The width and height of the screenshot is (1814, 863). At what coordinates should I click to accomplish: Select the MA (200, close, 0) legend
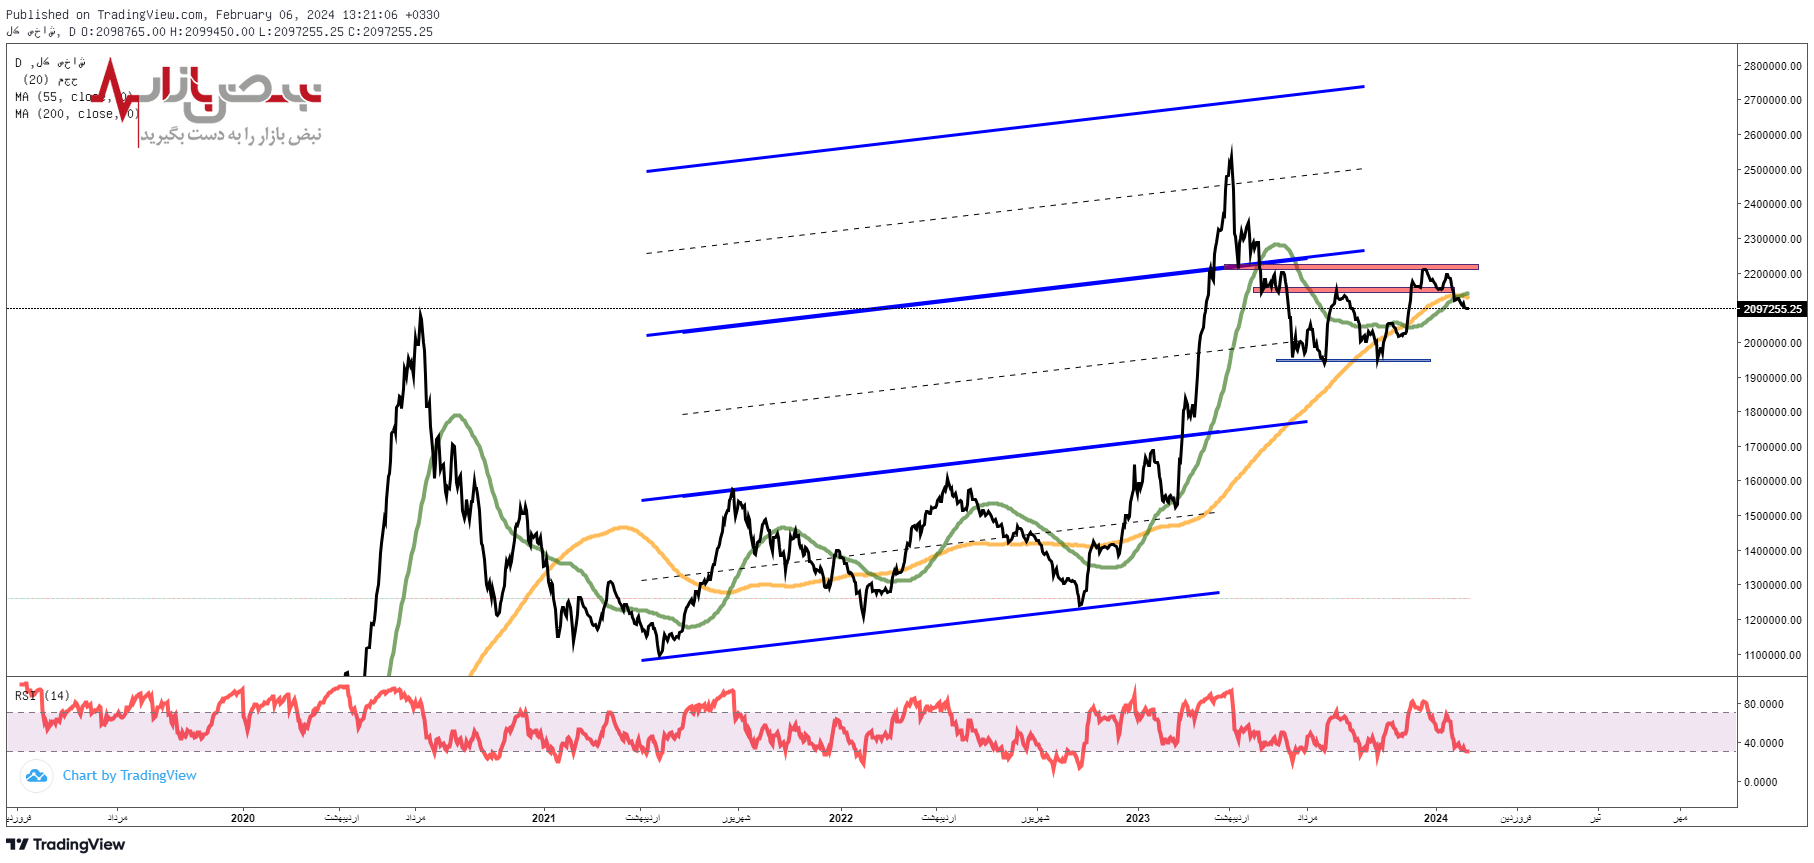tap(77, 114)
